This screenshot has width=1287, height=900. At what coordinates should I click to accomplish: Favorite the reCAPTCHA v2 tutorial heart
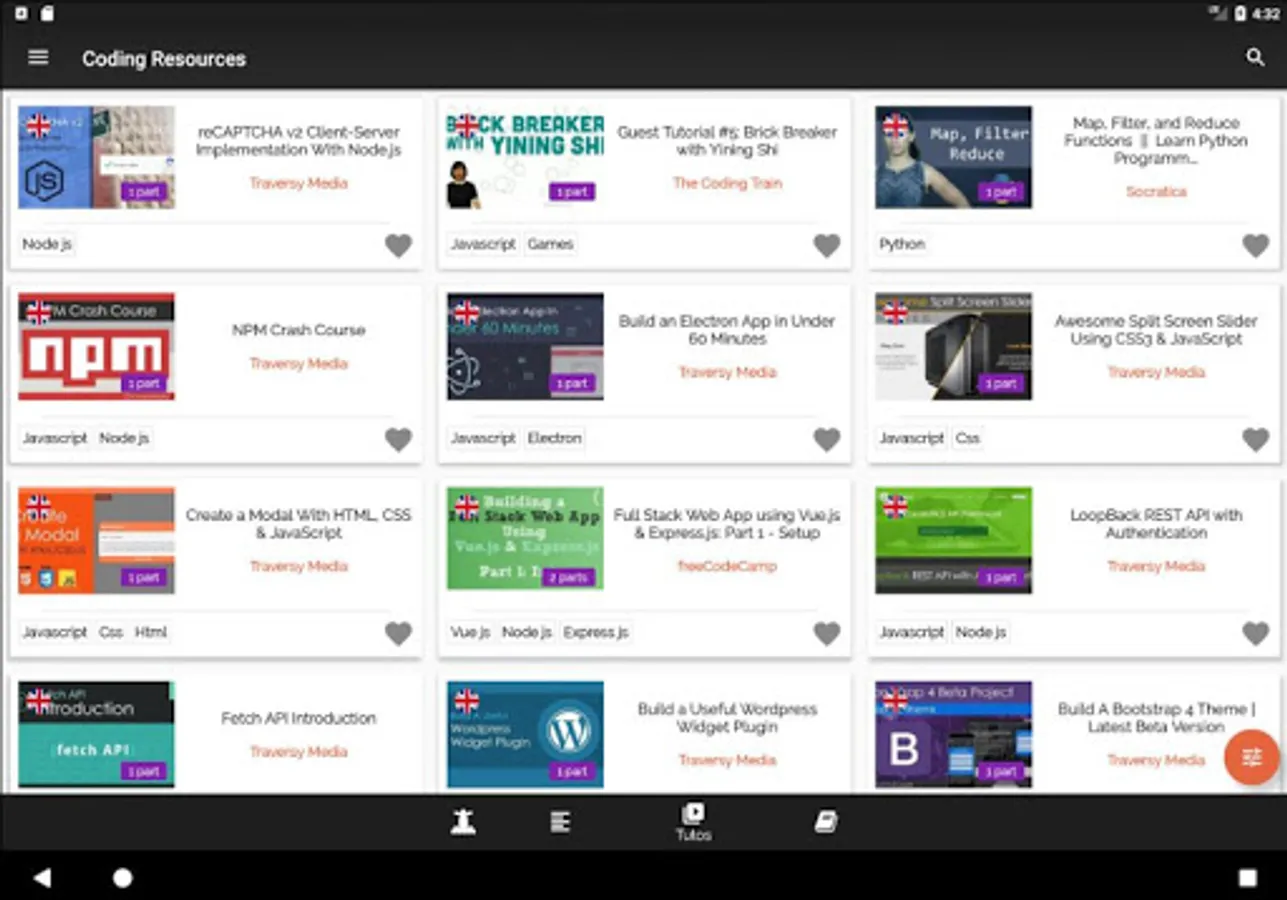[x=398, y=245]
